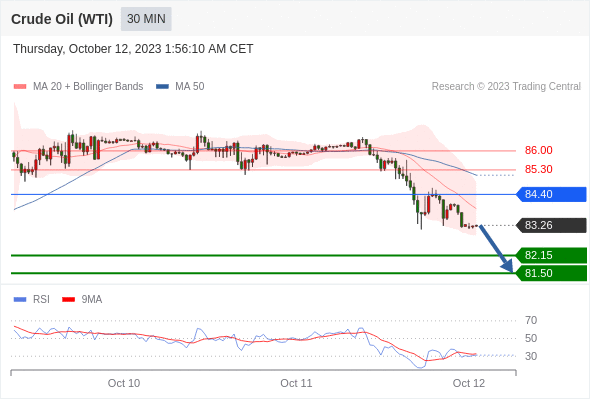Click the Crude Oil (WTI) title
This screenshot has height=400, width=590.
click(x=62, y=19)
